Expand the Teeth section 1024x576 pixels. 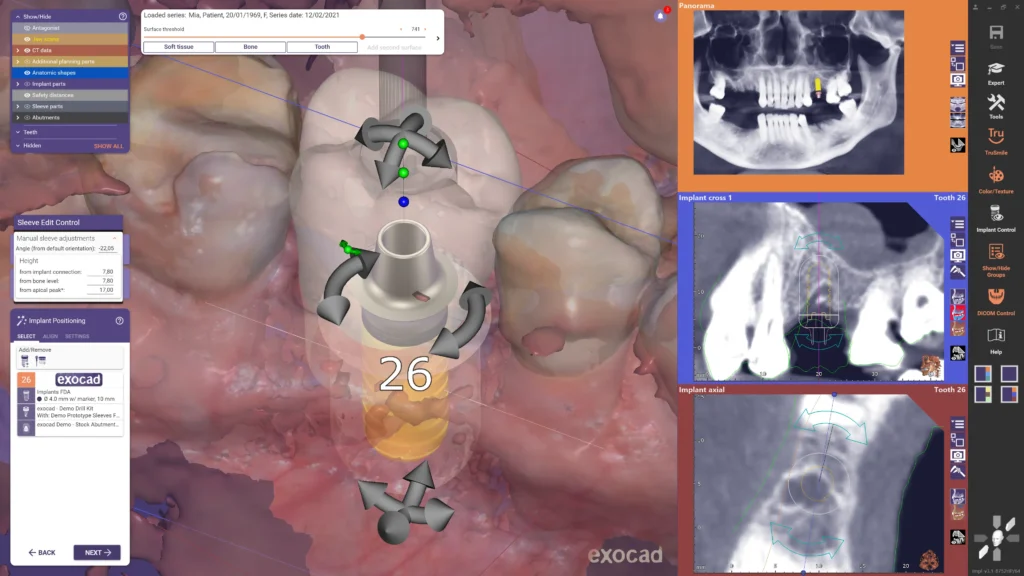pyautogui.click(x=18, y=132)
